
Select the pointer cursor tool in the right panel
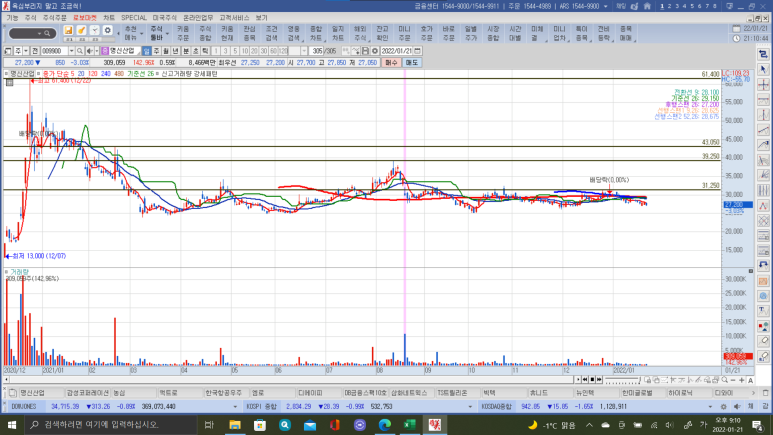(x=763, y=70)
